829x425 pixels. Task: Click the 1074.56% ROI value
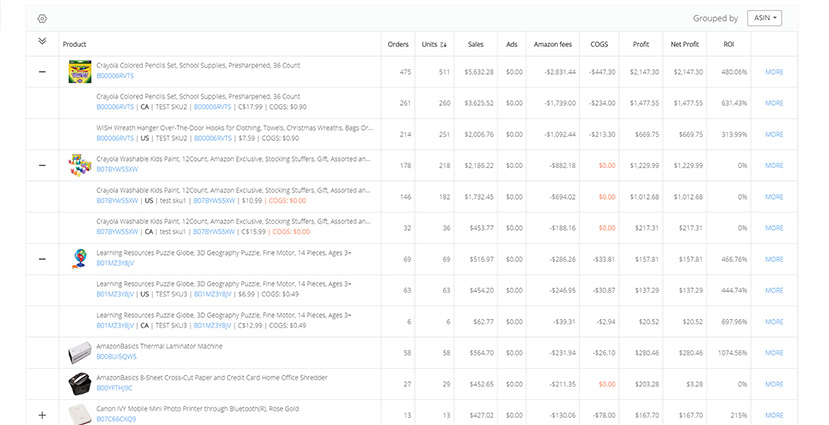tap(732, 353)
